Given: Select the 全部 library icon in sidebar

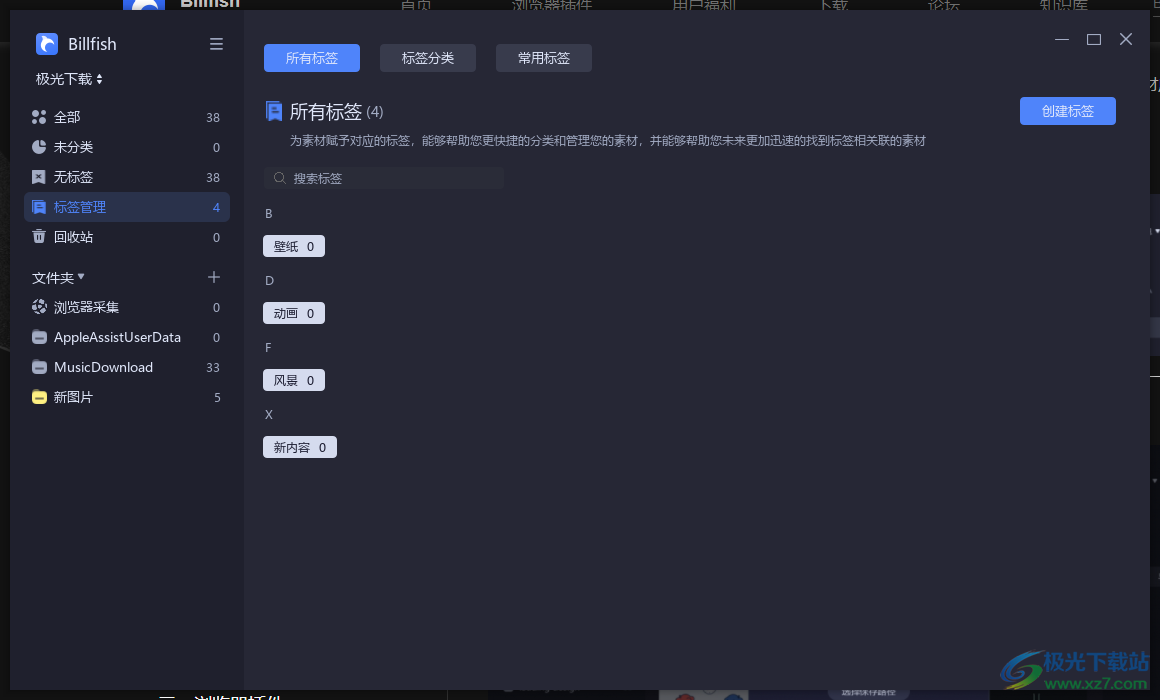Looking at the screenshot, I should pos(40,117).
